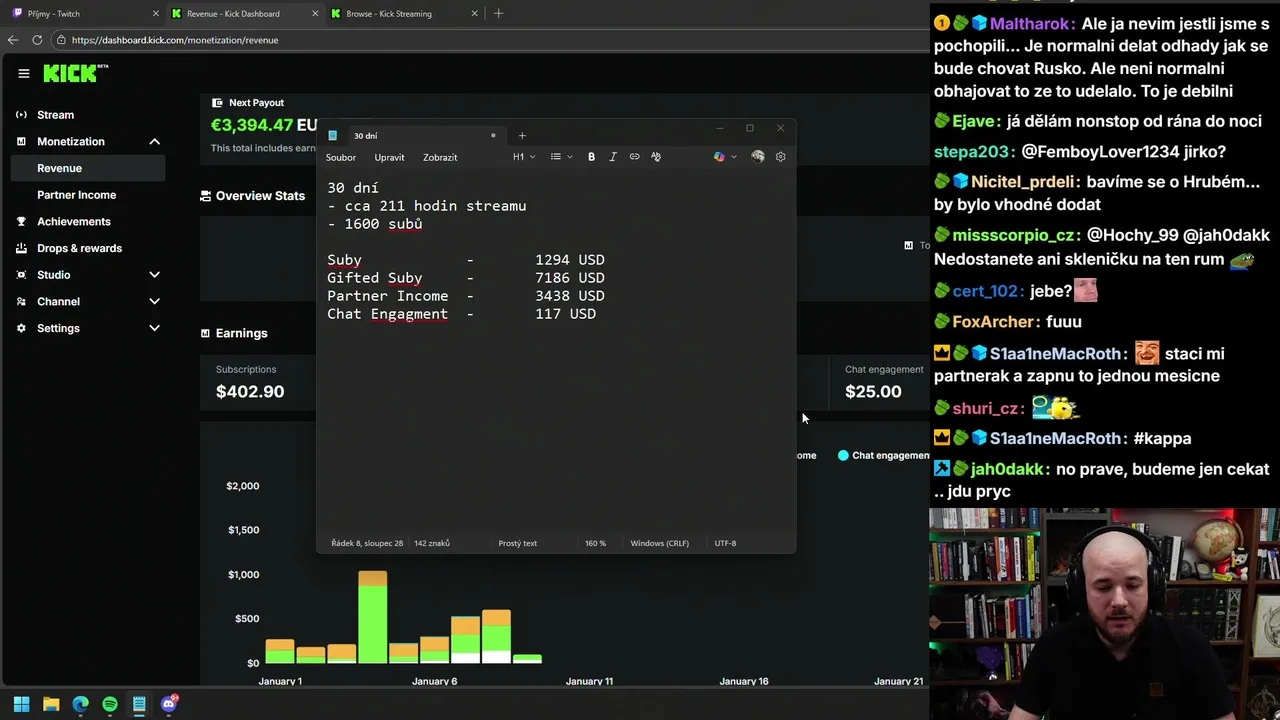Click the Gifted Suby line in Notepad

(x=466, y=278)
